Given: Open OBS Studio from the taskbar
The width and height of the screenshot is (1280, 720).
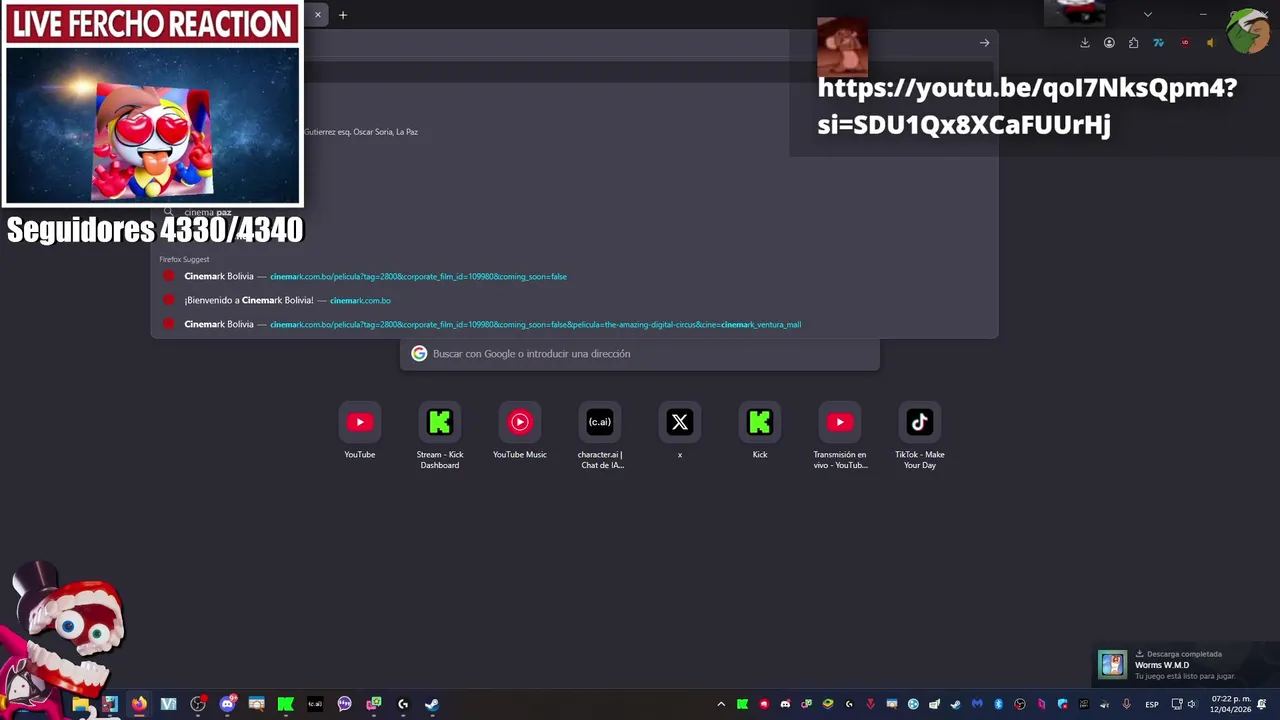Looking at the screenshot, I should [198, 704].
